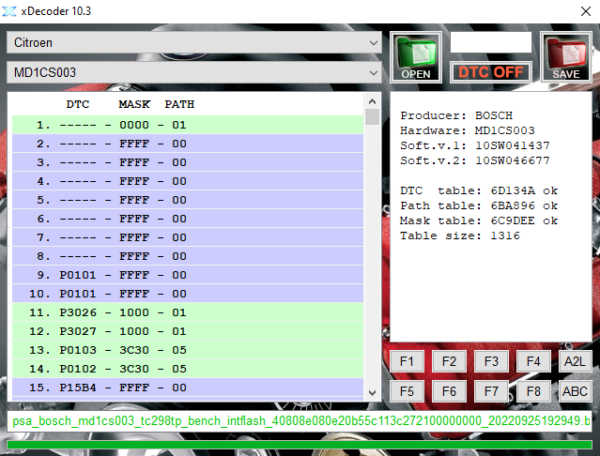Click the F3 button
This screenshot has width=600, height=456.
pyautogui.click(x=490, y=361)
